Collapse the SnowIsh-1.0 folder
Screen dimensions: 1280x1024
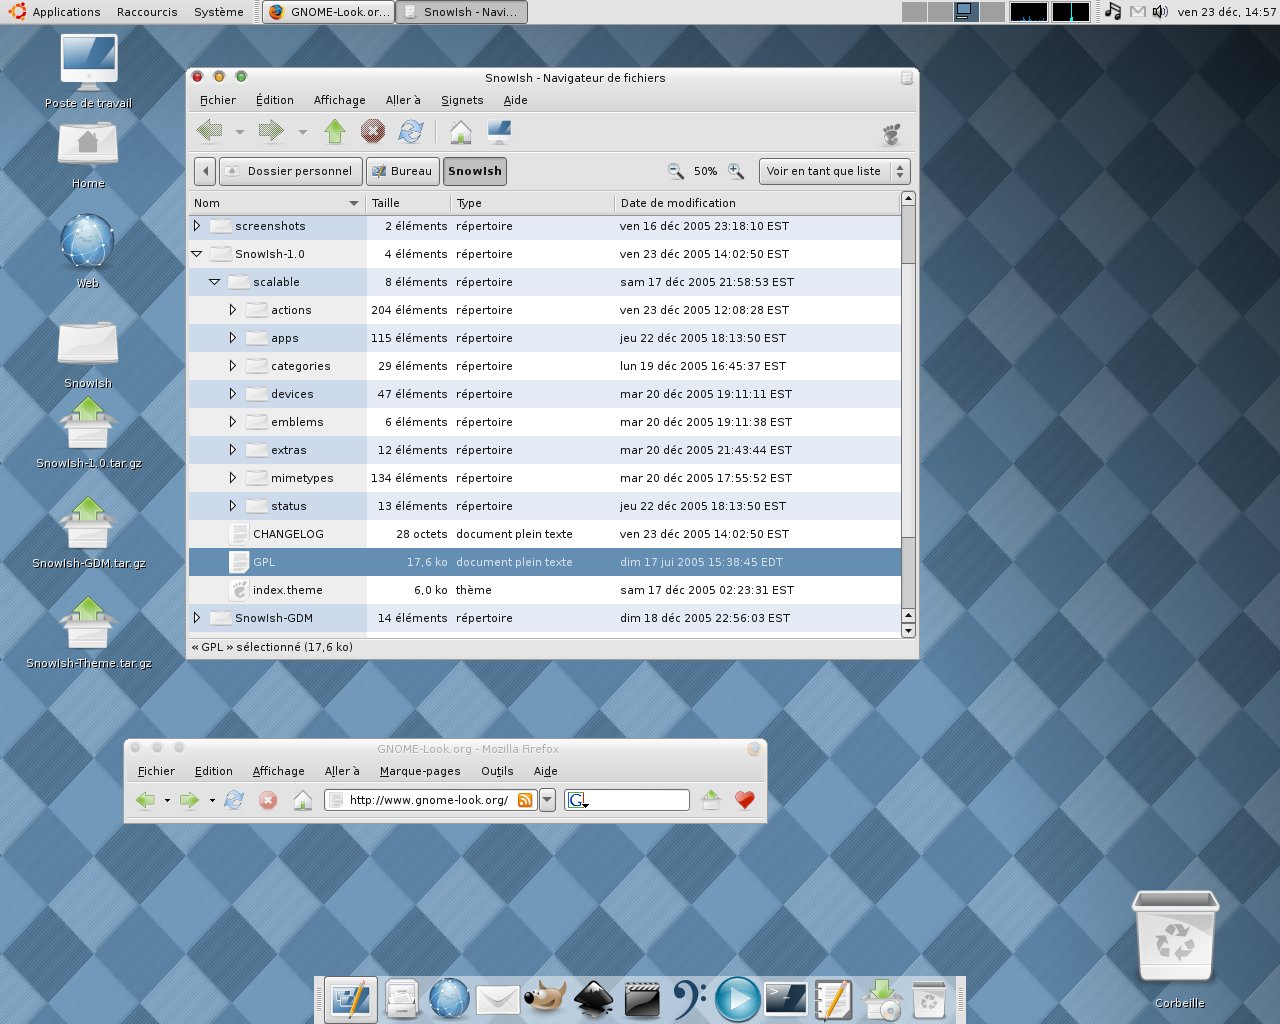click(x=197, y=254)
